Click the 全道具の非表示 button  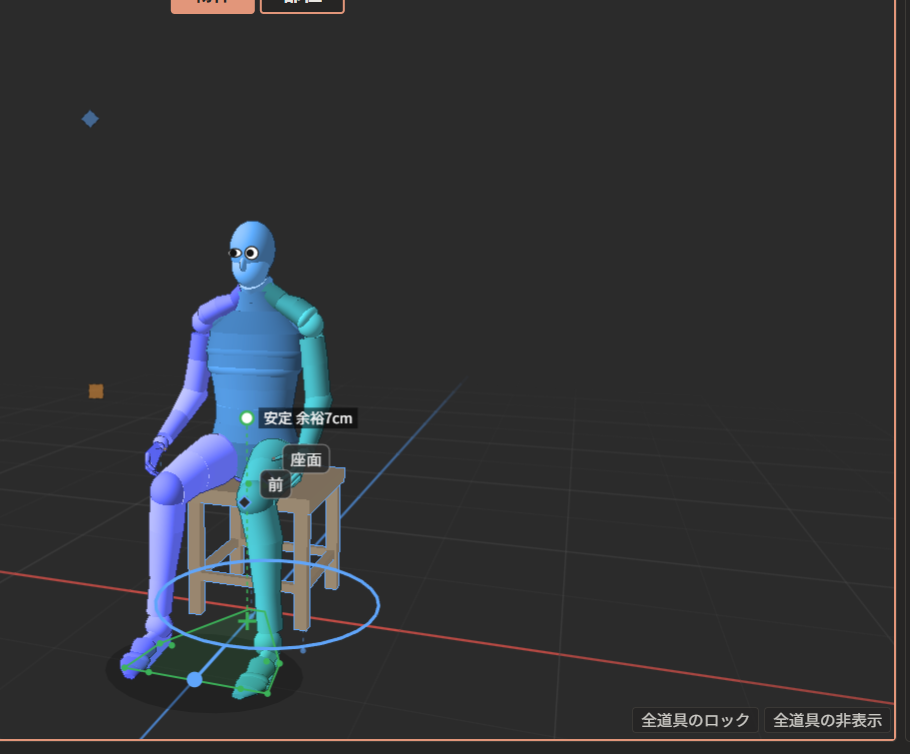click(x=827, y=720)
